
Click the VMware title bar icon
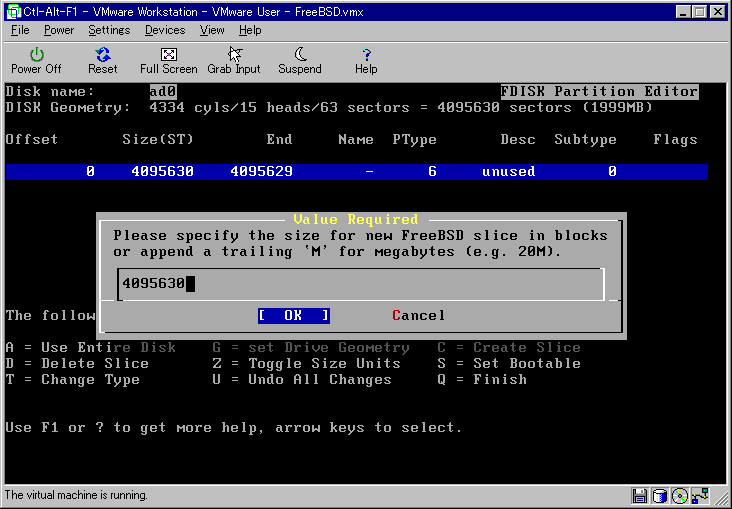[x=14, y=12]
